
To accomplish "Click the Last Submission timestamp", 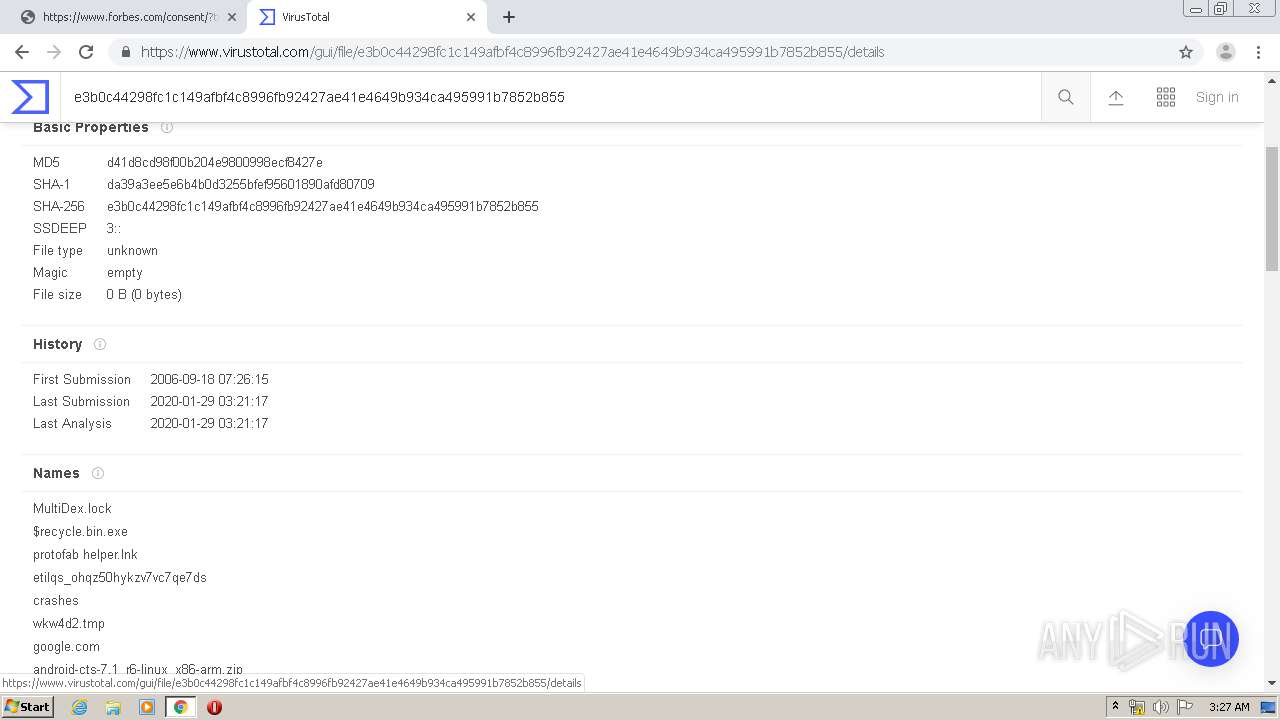I will [209, 401].
